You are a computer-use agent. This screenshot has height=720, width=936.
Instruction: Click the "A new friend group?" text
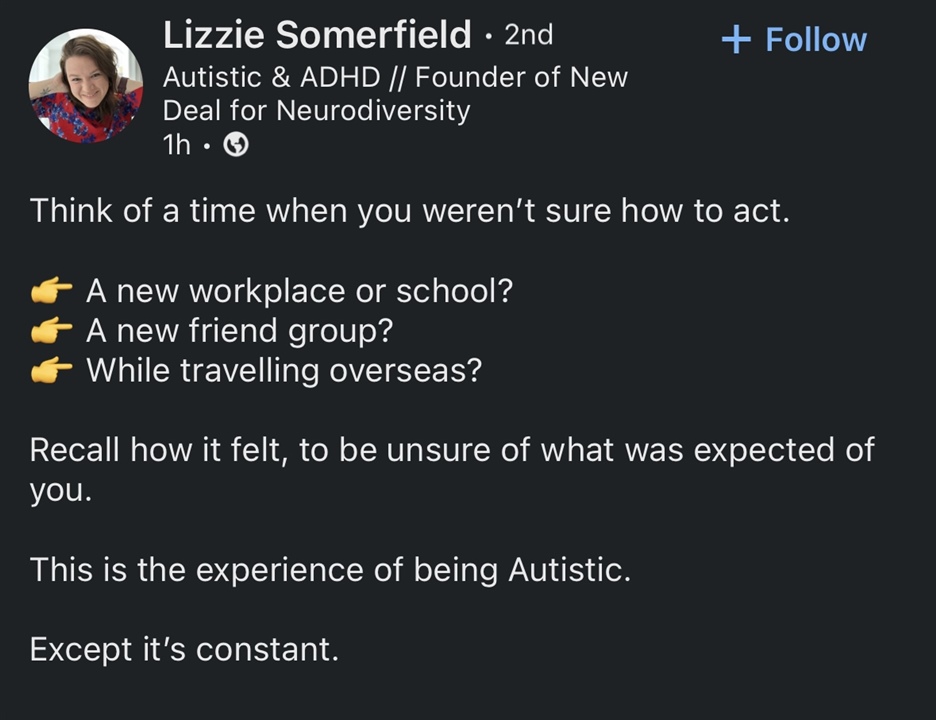point(238,331)
